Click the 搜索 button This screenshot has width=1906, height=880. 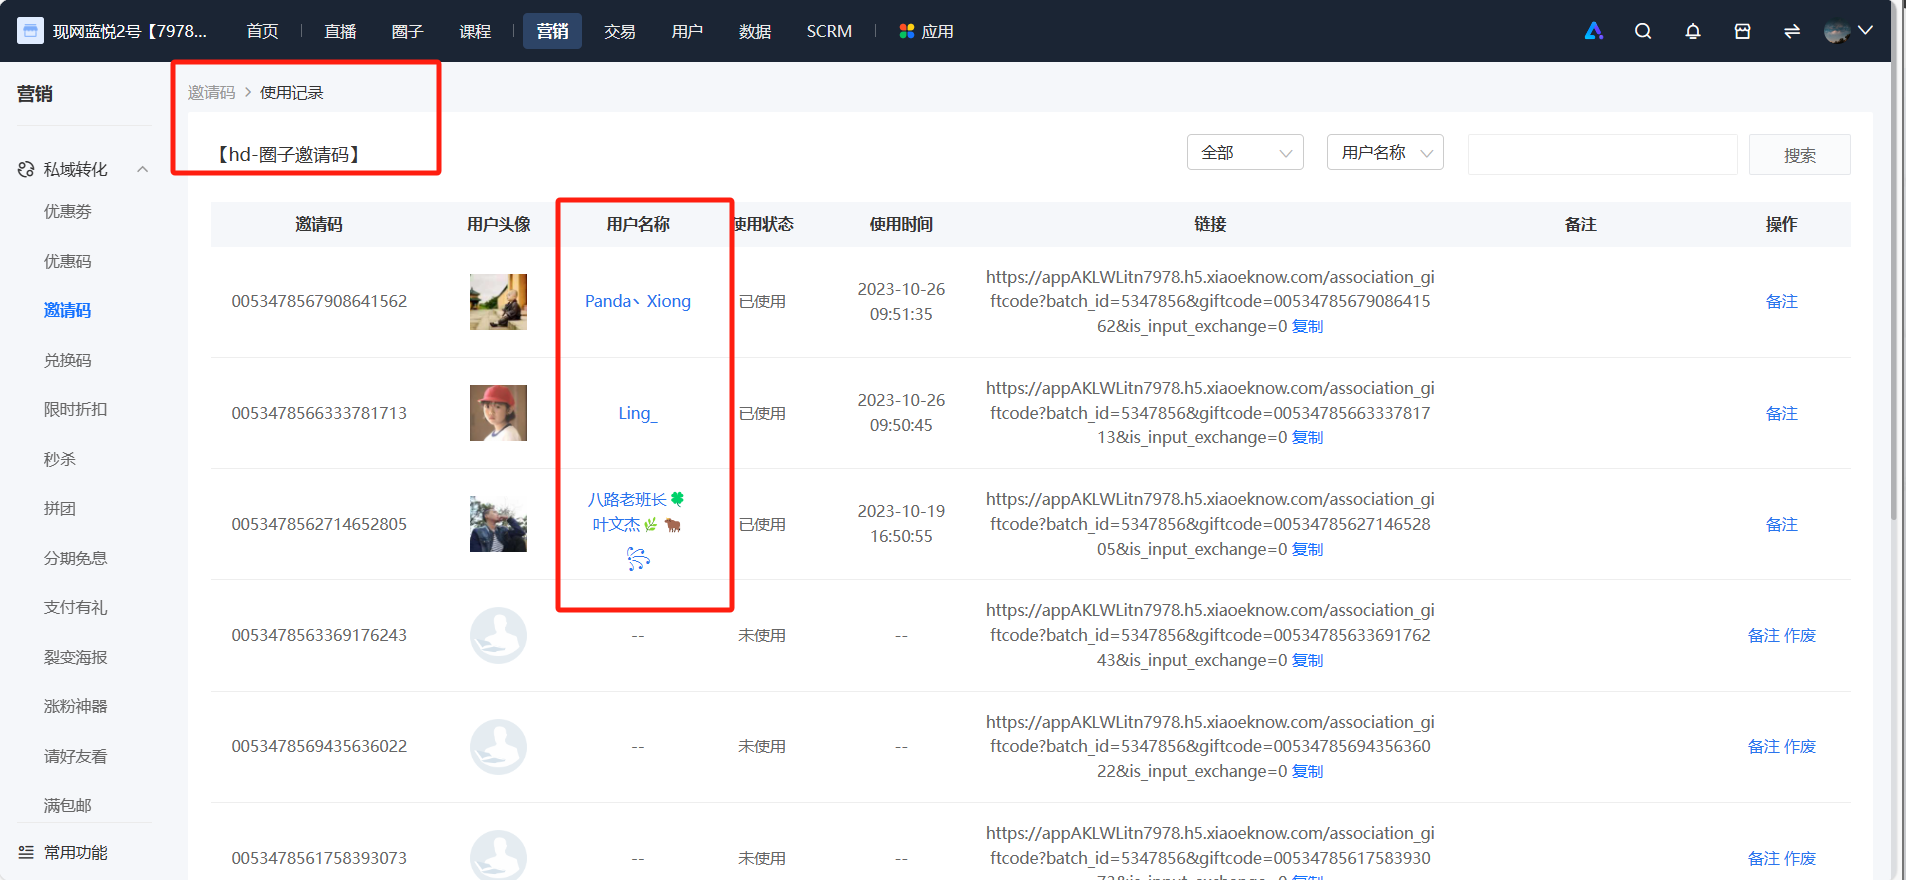(1799, 155)
